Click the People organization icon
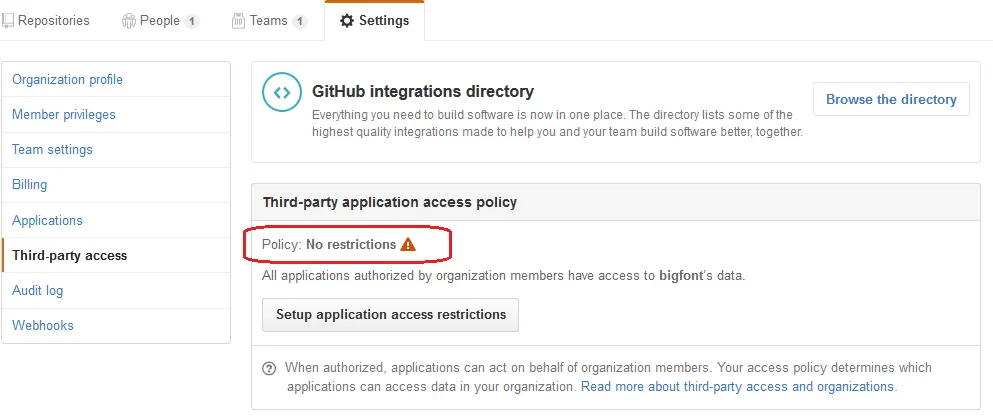 pos(128,20)
